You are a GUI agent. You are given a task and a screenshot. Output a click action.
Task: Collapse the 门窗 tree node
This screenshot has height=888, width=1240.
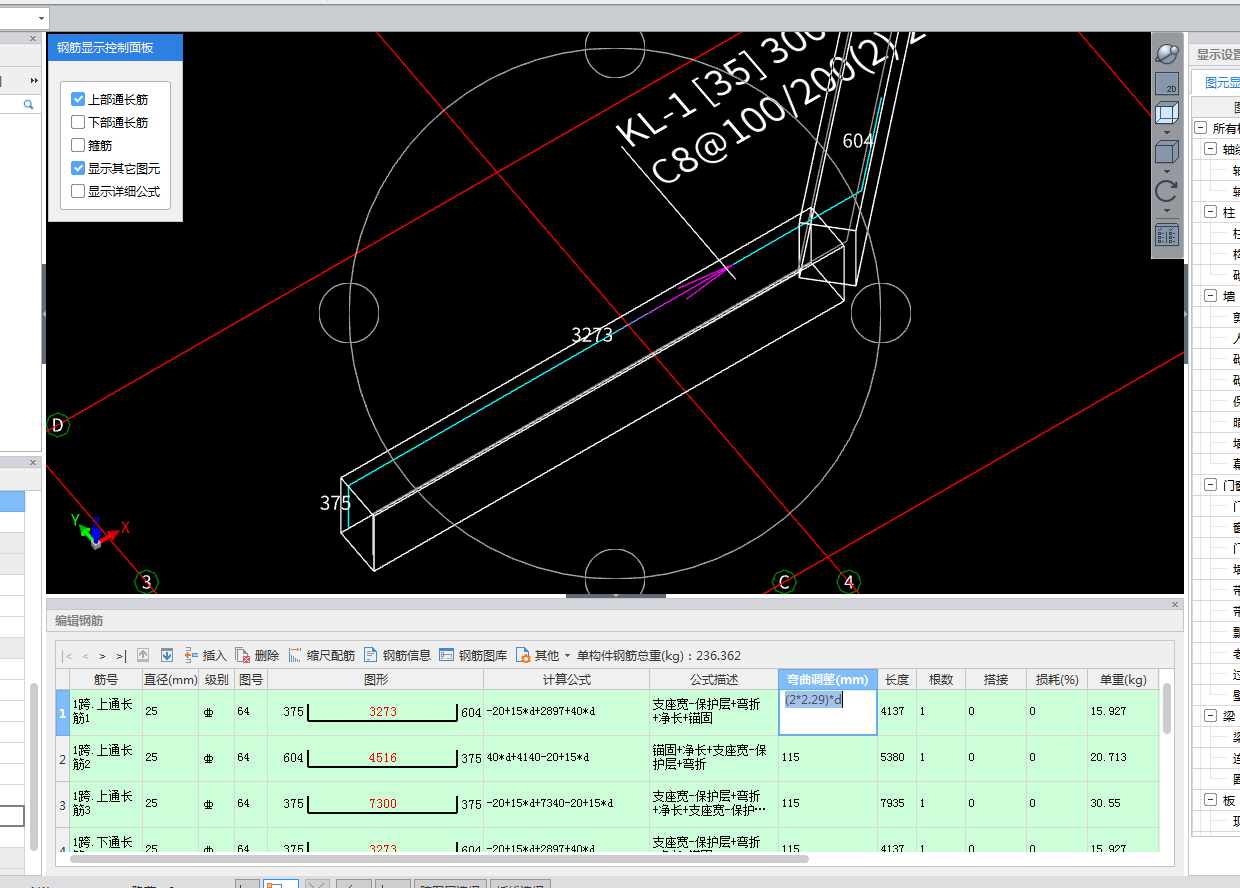tap(1210, 485)
